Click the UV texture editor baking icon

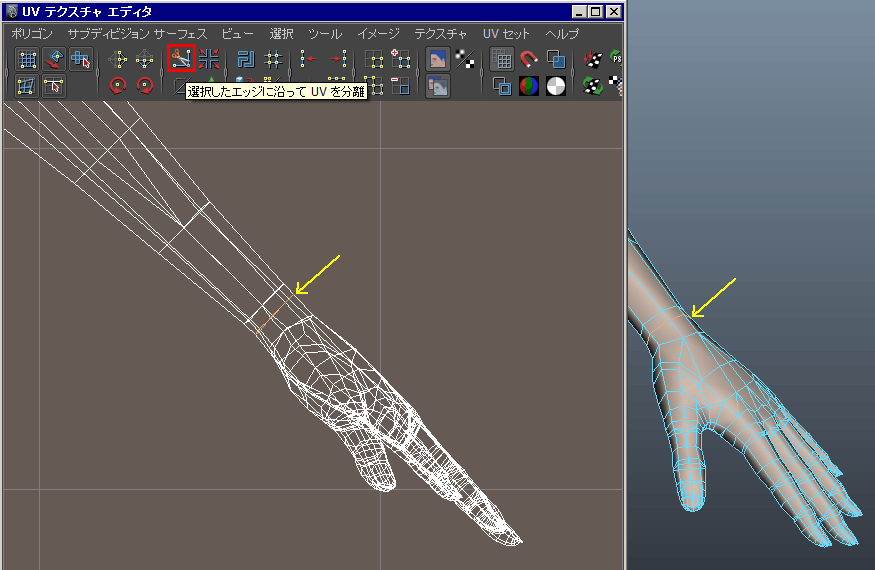tap(593, 59)
